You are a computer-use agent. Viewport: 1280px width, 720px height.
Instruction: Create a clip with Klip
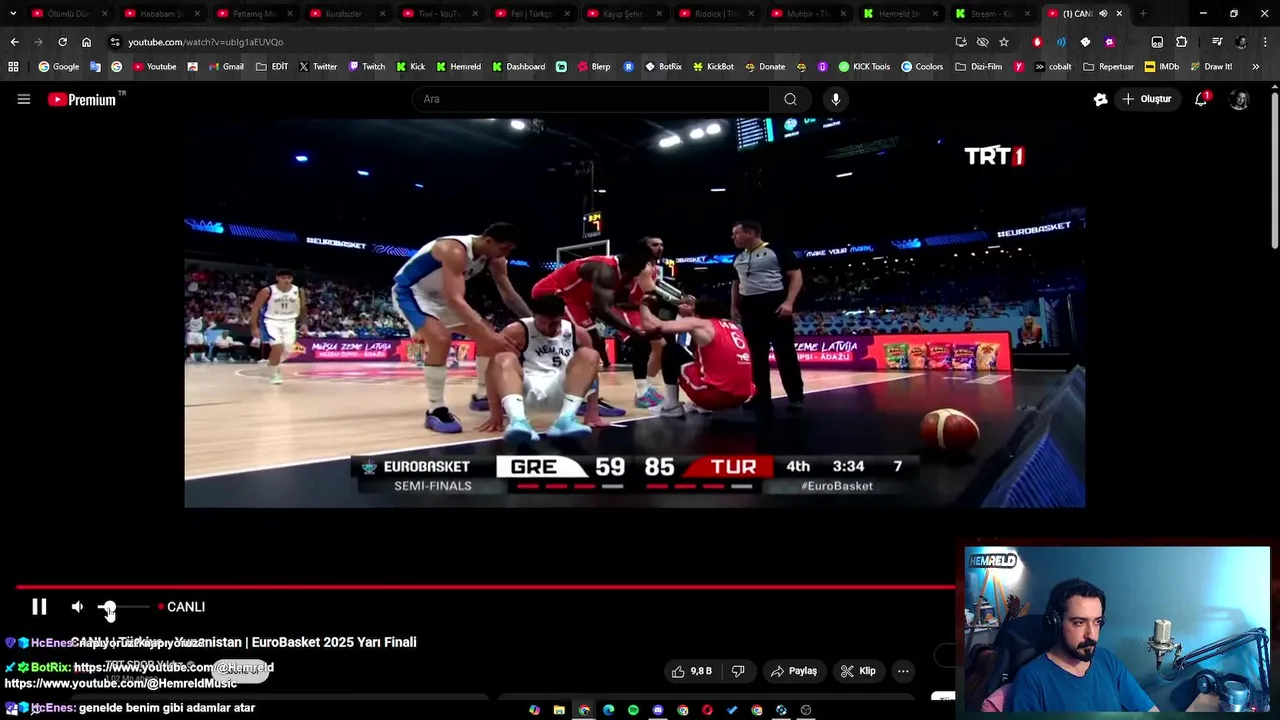click(858, 671)
